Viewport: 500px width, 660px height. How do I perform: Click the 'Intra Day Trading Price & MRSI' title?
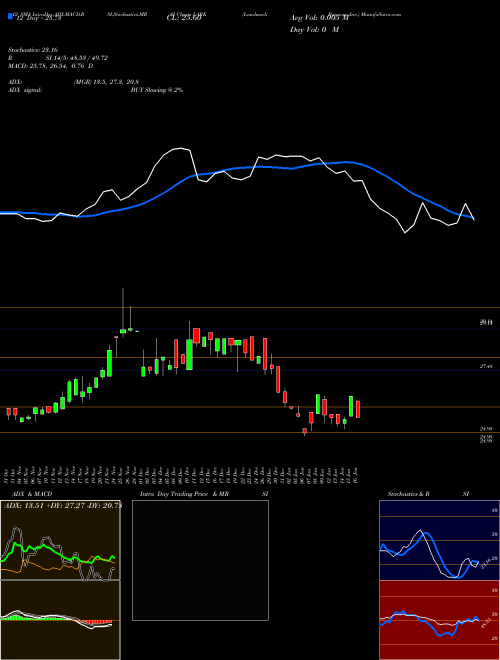204,494
